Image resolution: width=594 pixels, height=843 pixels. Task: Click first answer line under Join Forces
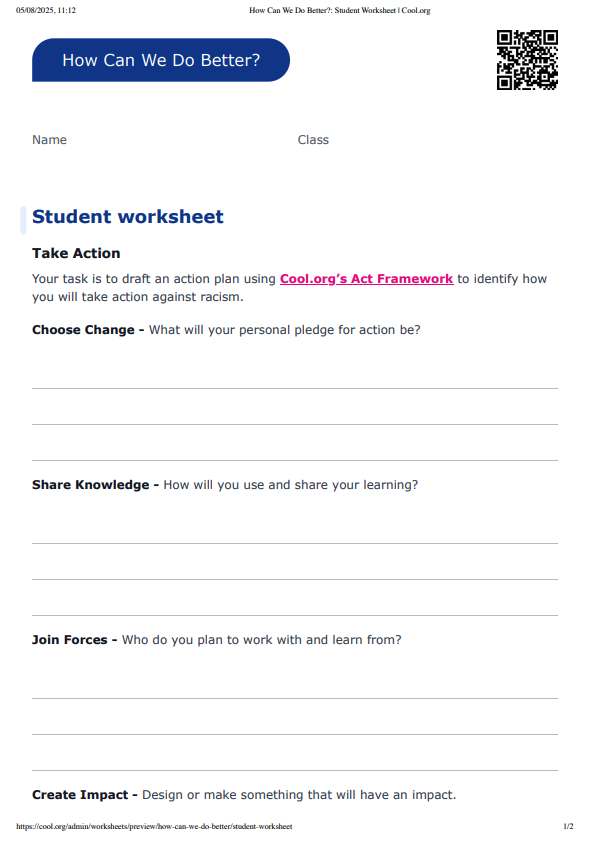(x=295, y=698)
